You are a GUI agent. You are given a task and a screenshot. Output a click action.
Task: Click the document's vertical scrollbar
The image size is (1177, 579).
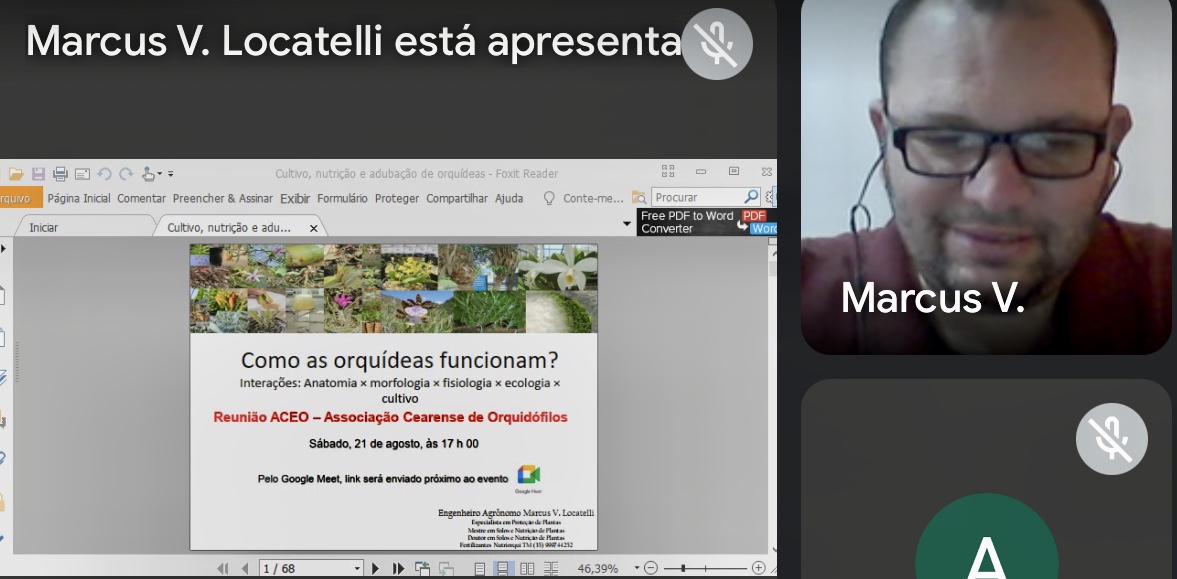click(x=772, y=398)
